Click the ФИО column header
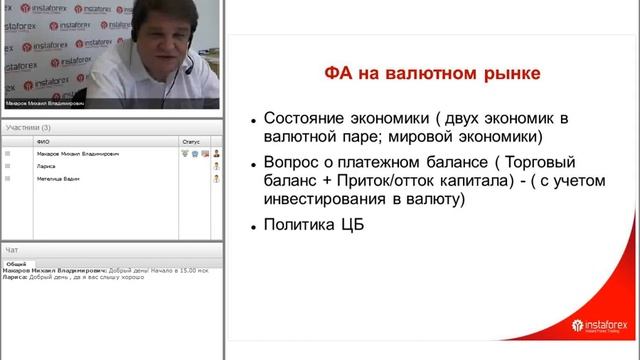 106,142
